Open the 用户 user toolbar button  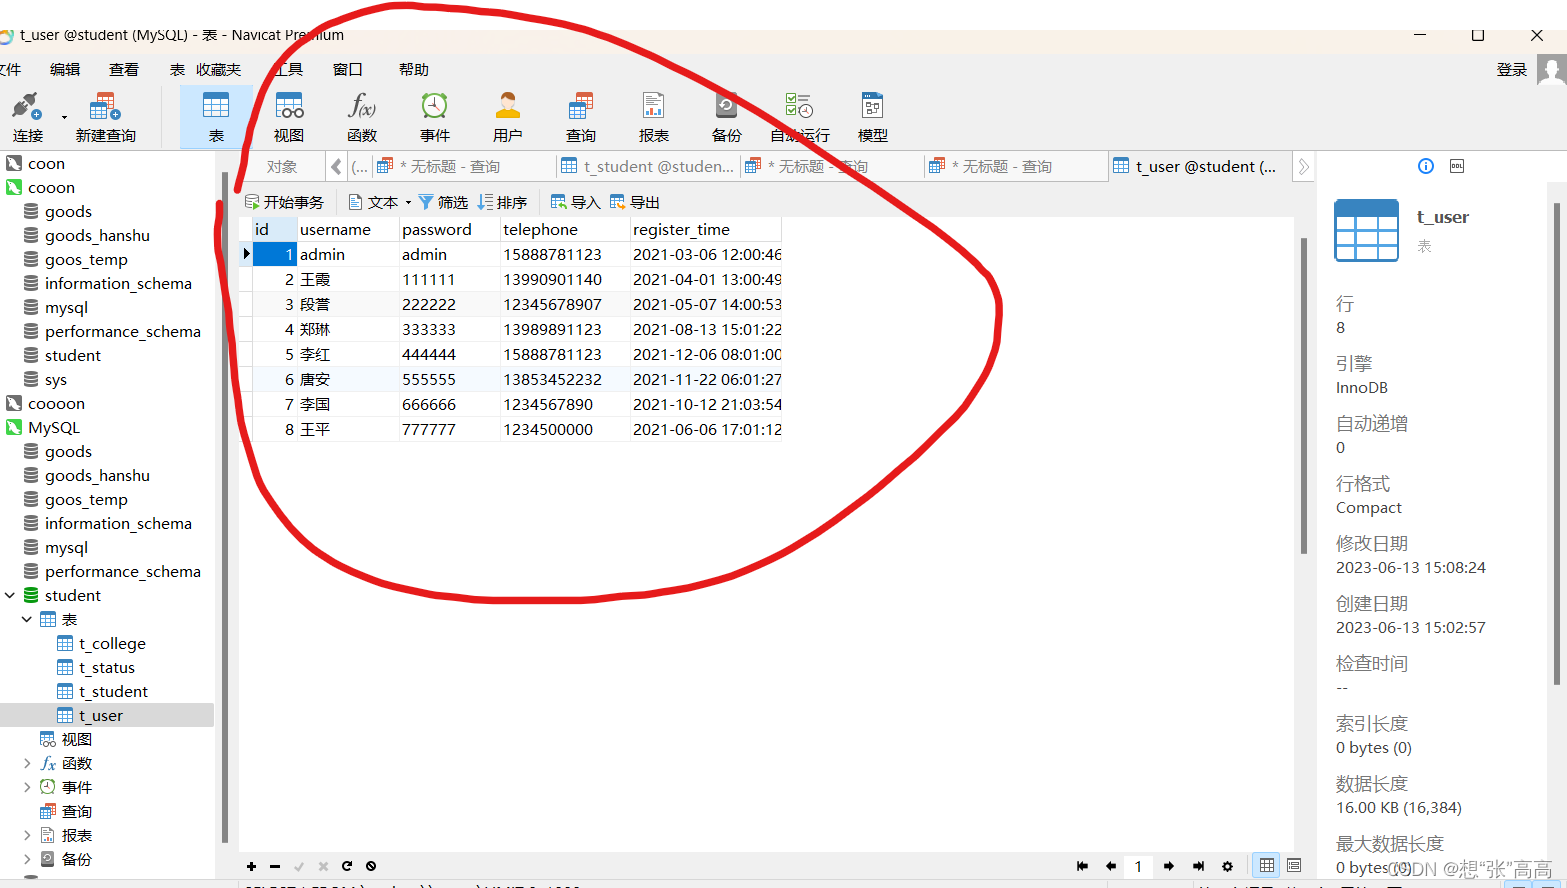tap(508, 117)
